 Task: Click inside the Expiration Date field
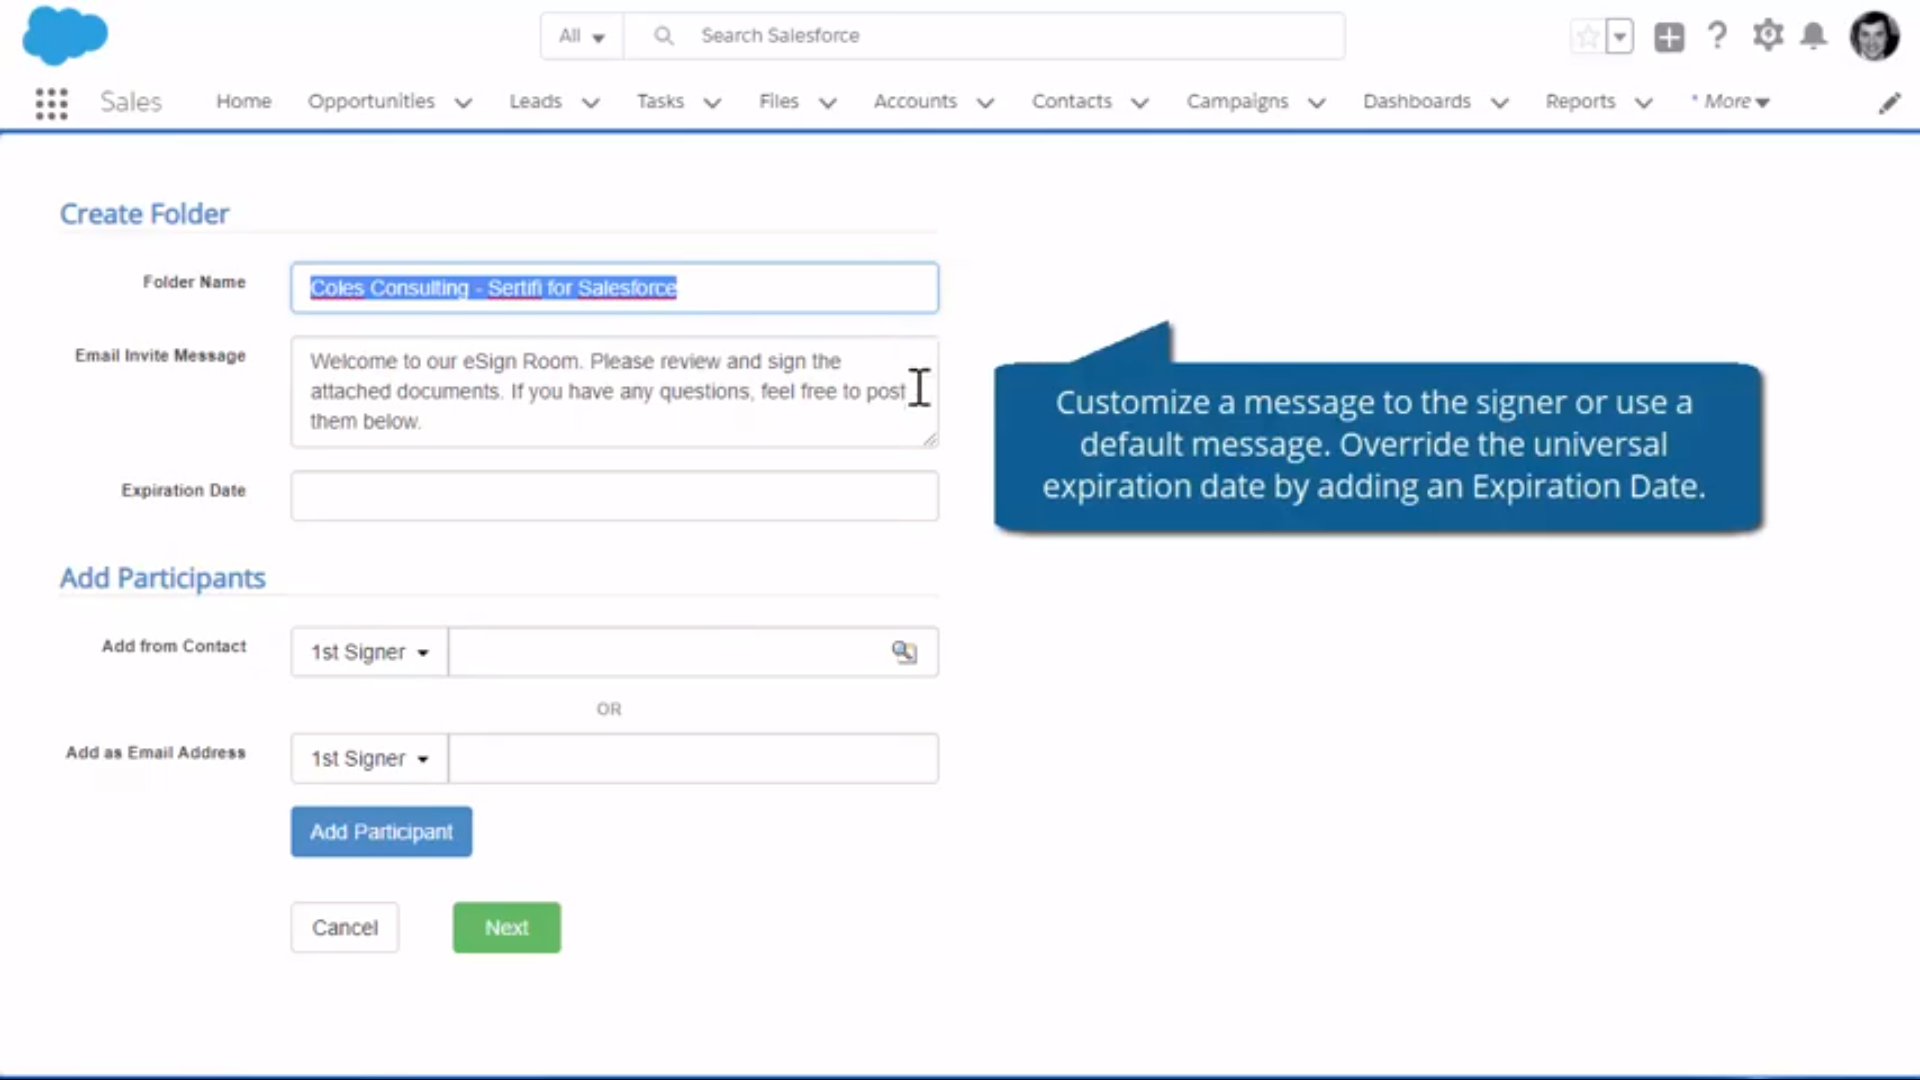point(614,495)
